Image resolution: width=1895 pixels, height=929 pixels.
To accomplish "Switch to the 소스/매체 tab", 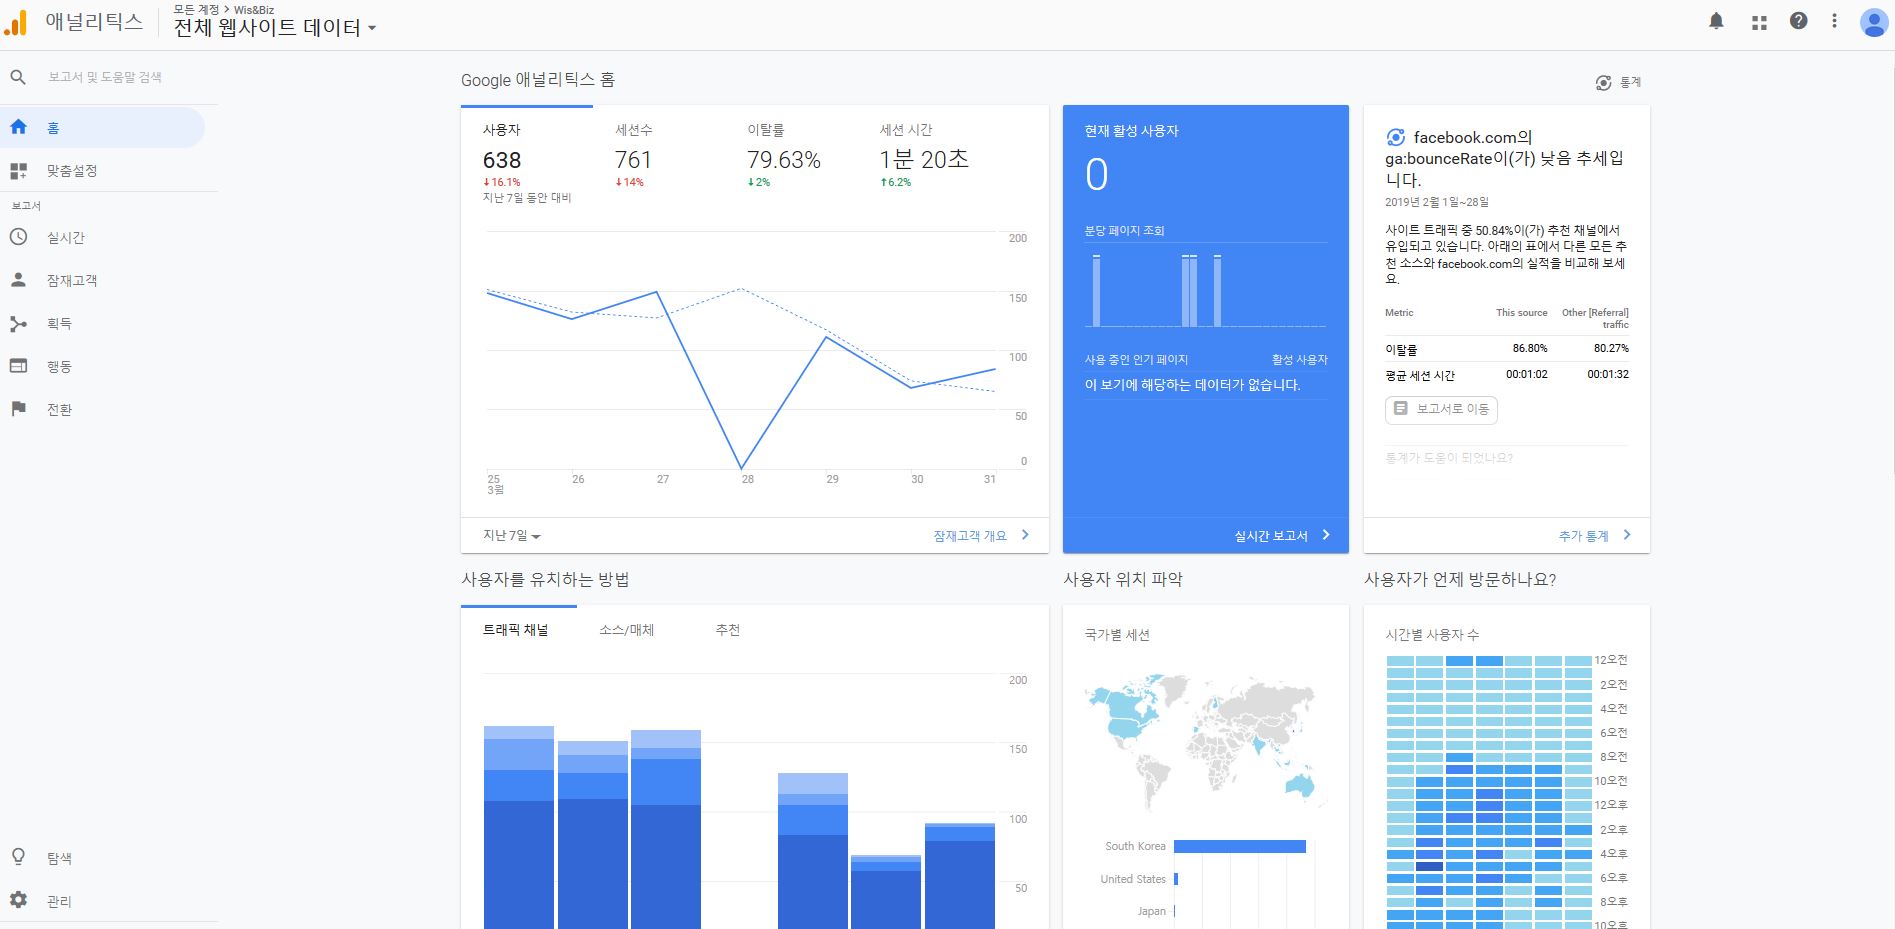I will 627,630.
